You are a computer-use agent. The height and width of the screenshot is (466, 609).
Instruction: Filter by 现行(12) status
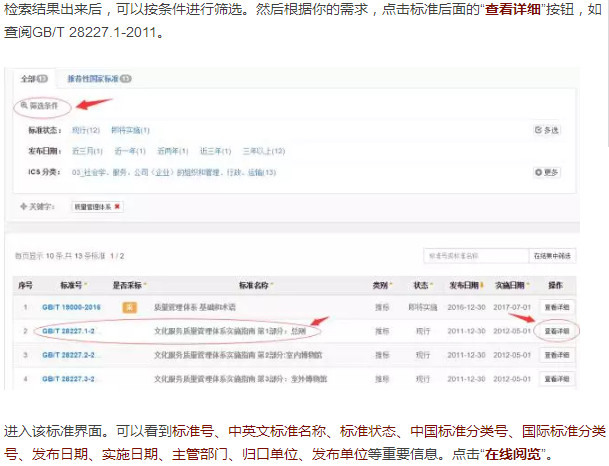click(x=86, y=131)
